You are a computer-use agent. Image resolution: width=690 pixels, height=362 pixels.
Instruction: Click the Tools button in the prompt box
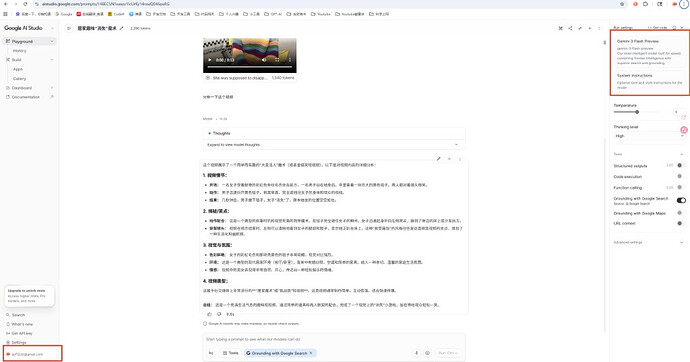coord(231,353)
